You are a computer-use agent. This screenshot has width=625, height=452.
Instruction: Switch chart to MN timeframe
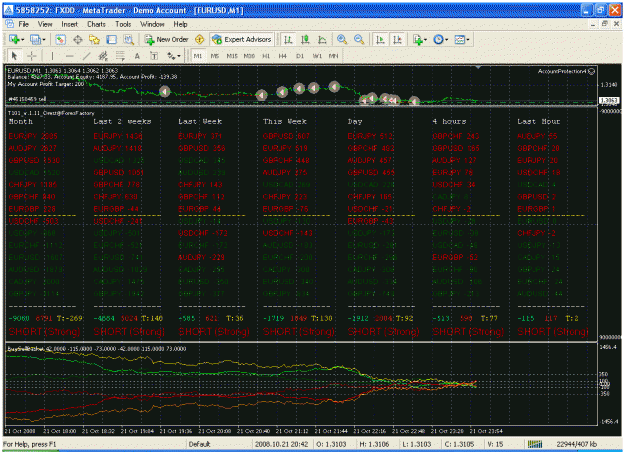(334, 56)
